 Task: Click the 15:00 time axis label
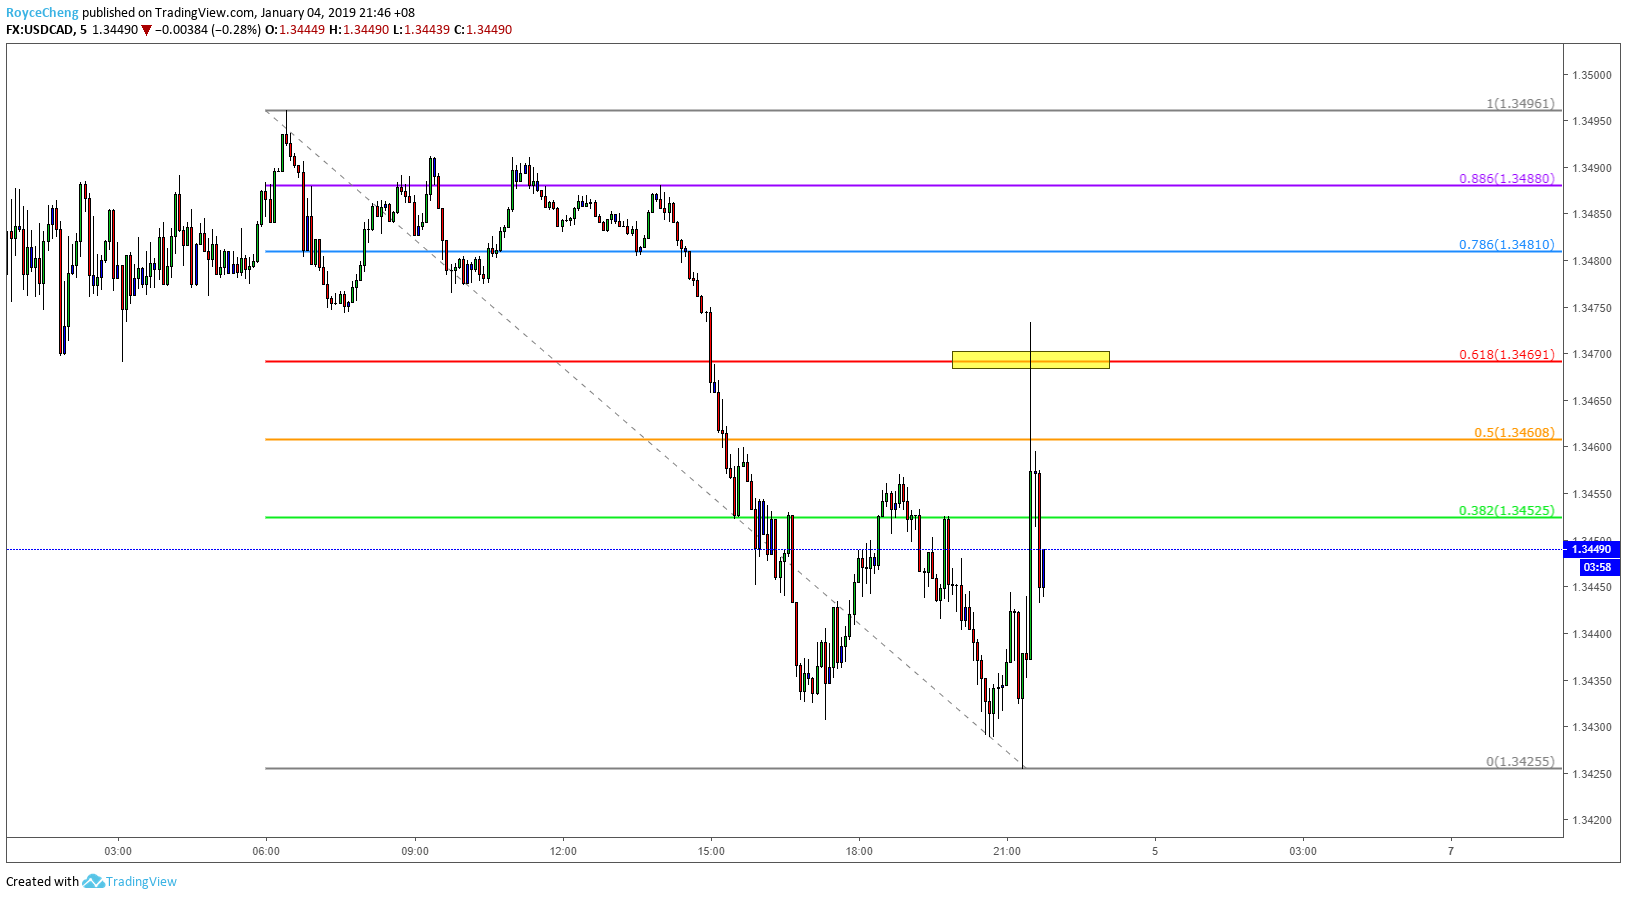711,851
